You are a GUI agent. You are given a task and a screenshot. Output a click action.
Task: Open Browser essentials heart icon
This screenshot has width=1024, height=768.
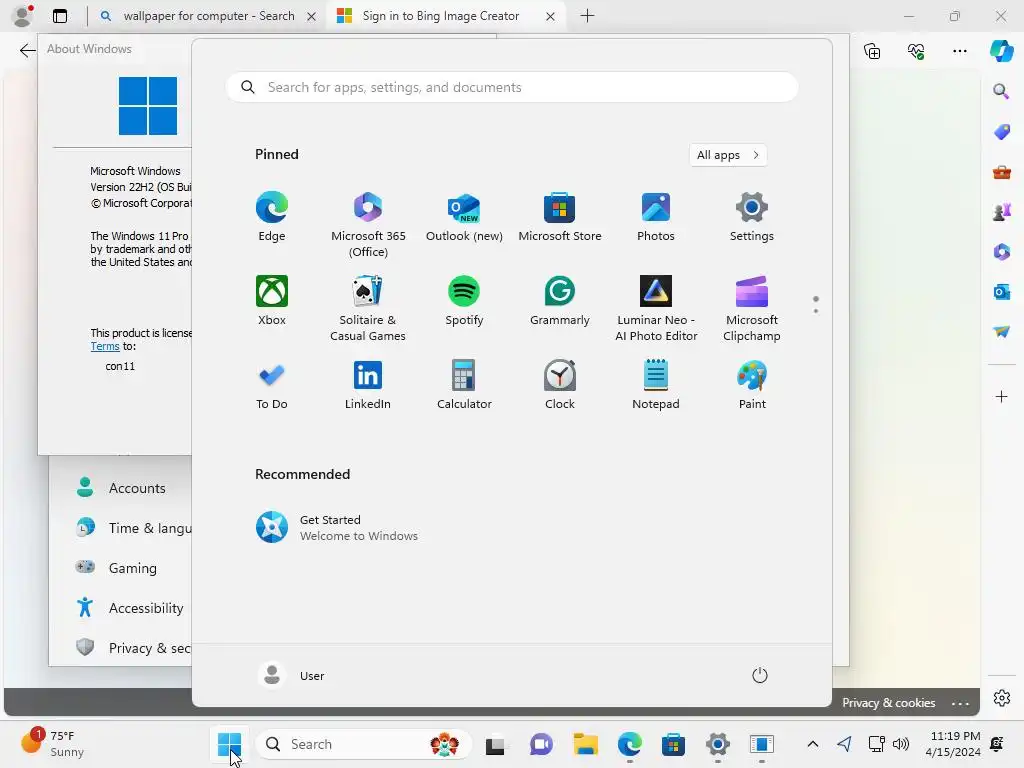coord(916,50)
